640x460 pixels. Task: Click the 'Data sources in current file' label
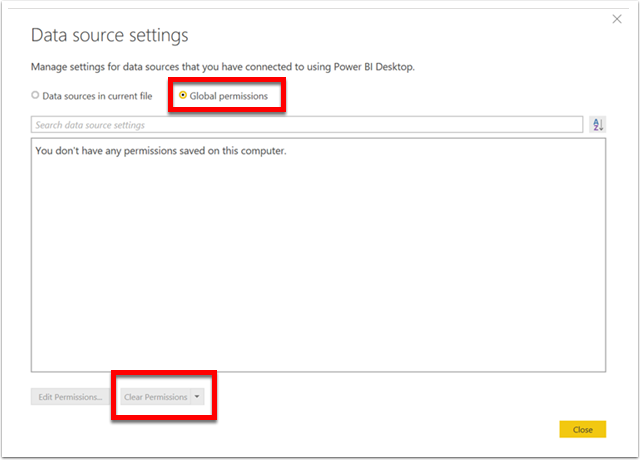click(97, 96)
